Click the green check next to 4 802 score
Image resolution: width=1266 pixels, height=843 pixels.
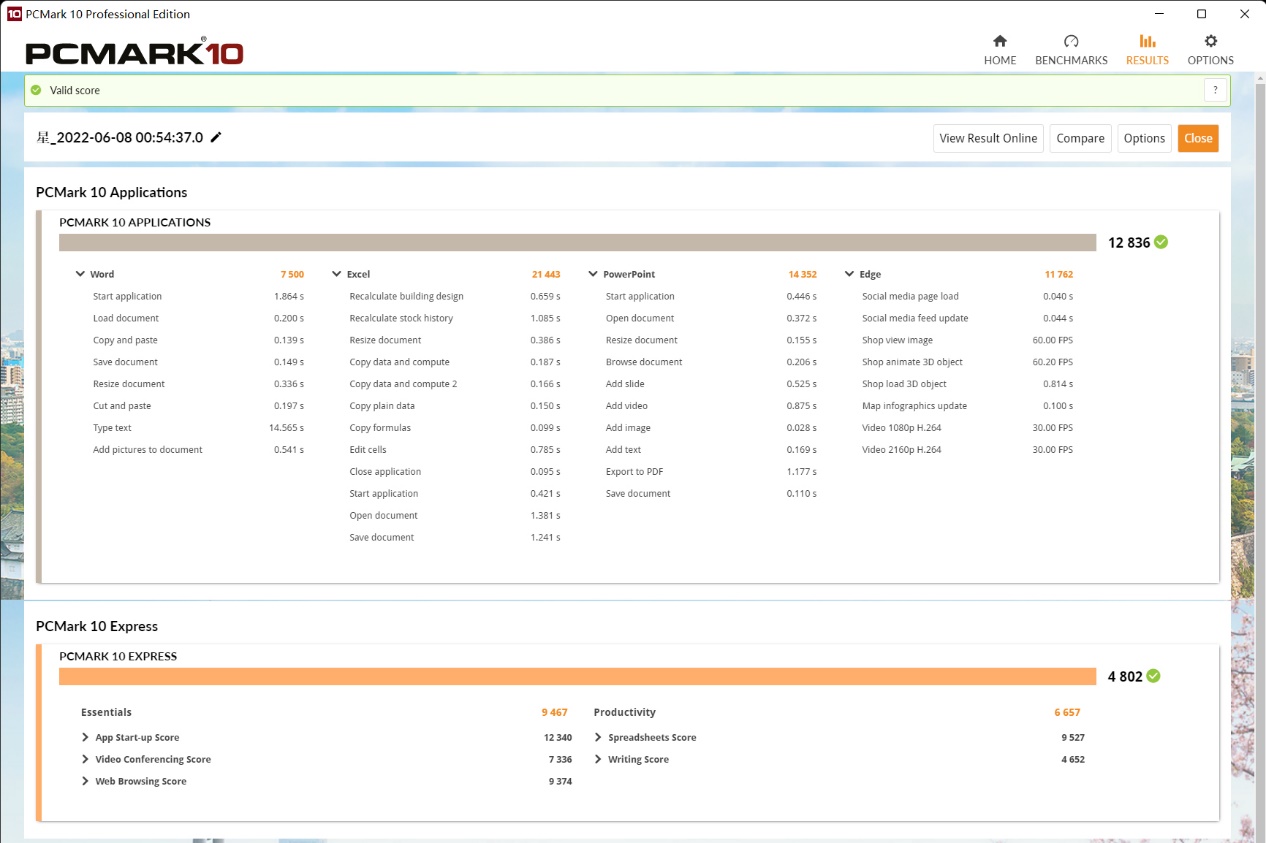1153,676
